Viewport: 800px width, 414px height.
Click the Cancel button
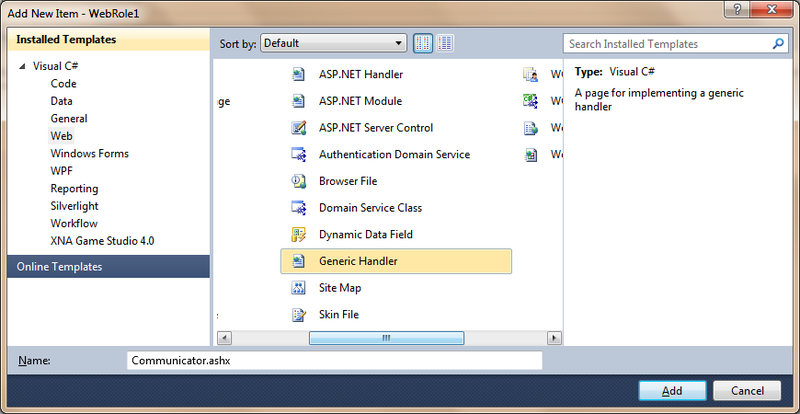point(747,391)
